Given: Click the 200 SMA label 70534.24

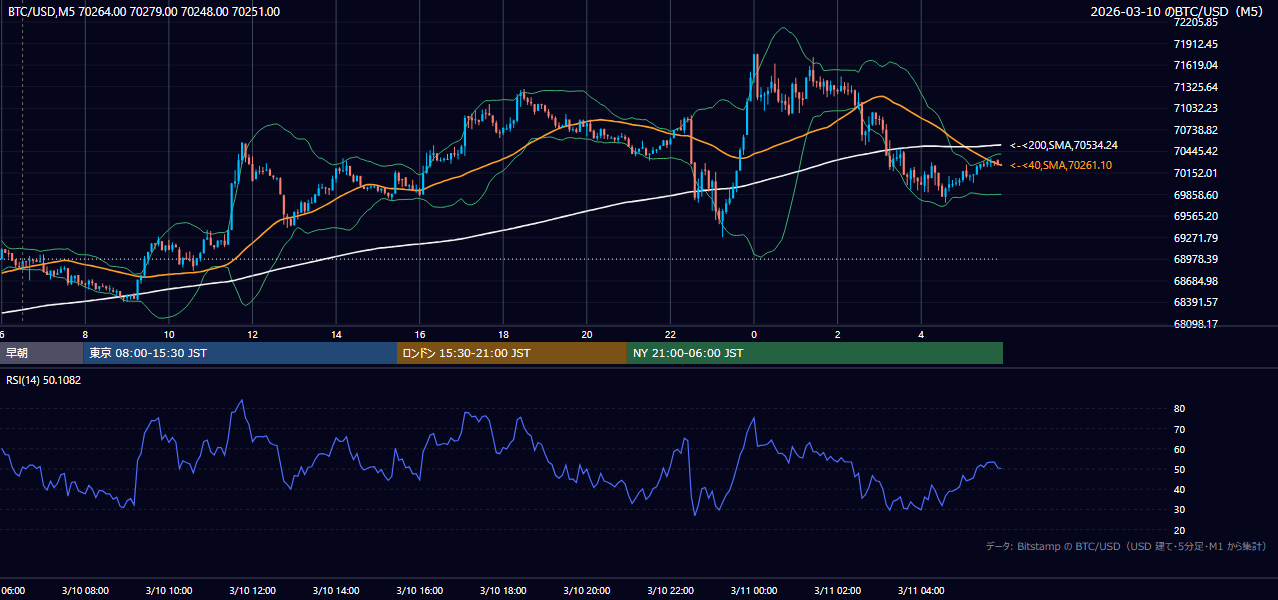Looking at the screenshot, I should pyautogui.click(x=1064, y=145).
